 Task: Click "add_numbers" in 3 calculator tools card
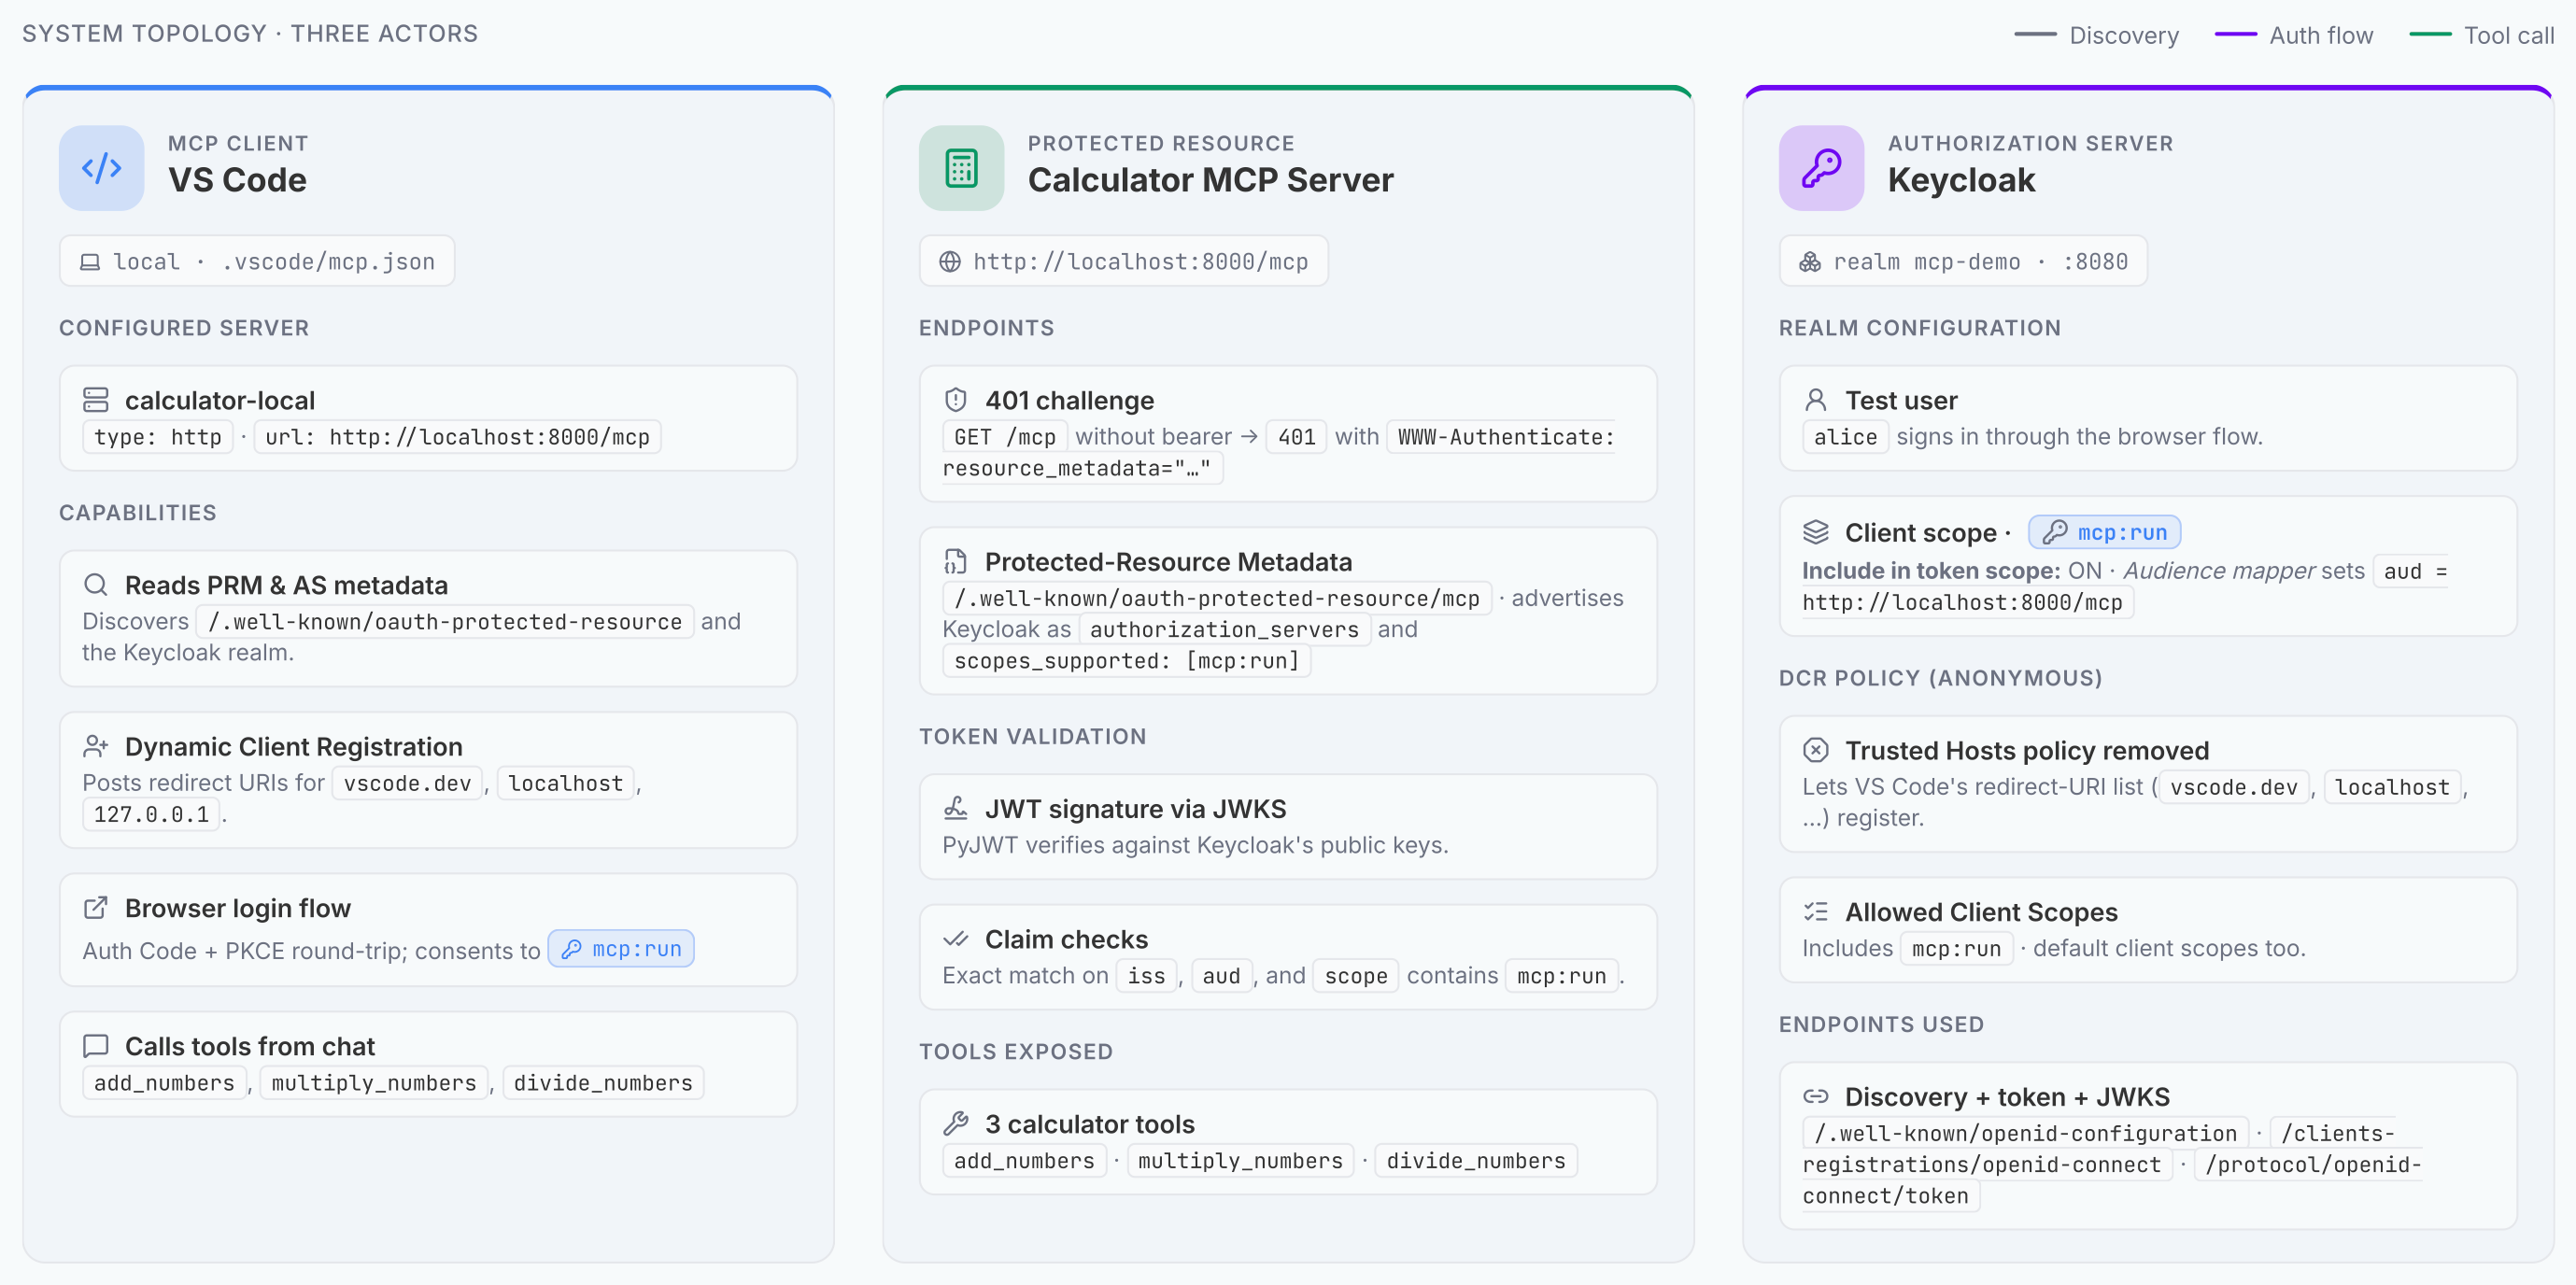point(1024,1161)
